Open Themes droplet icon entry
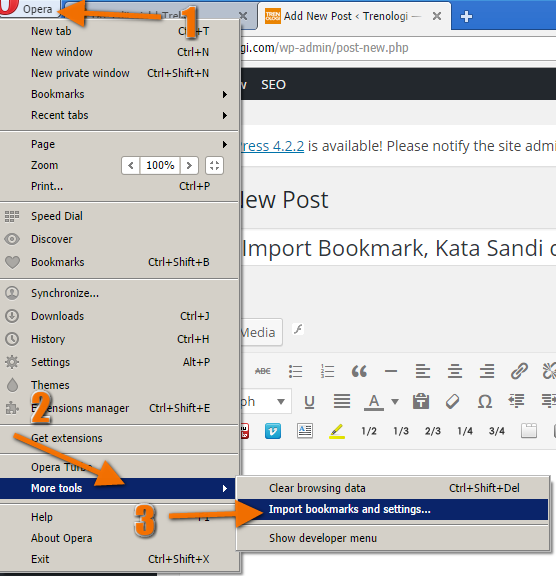Screen dimensions: 556x576 click(119, 385)
